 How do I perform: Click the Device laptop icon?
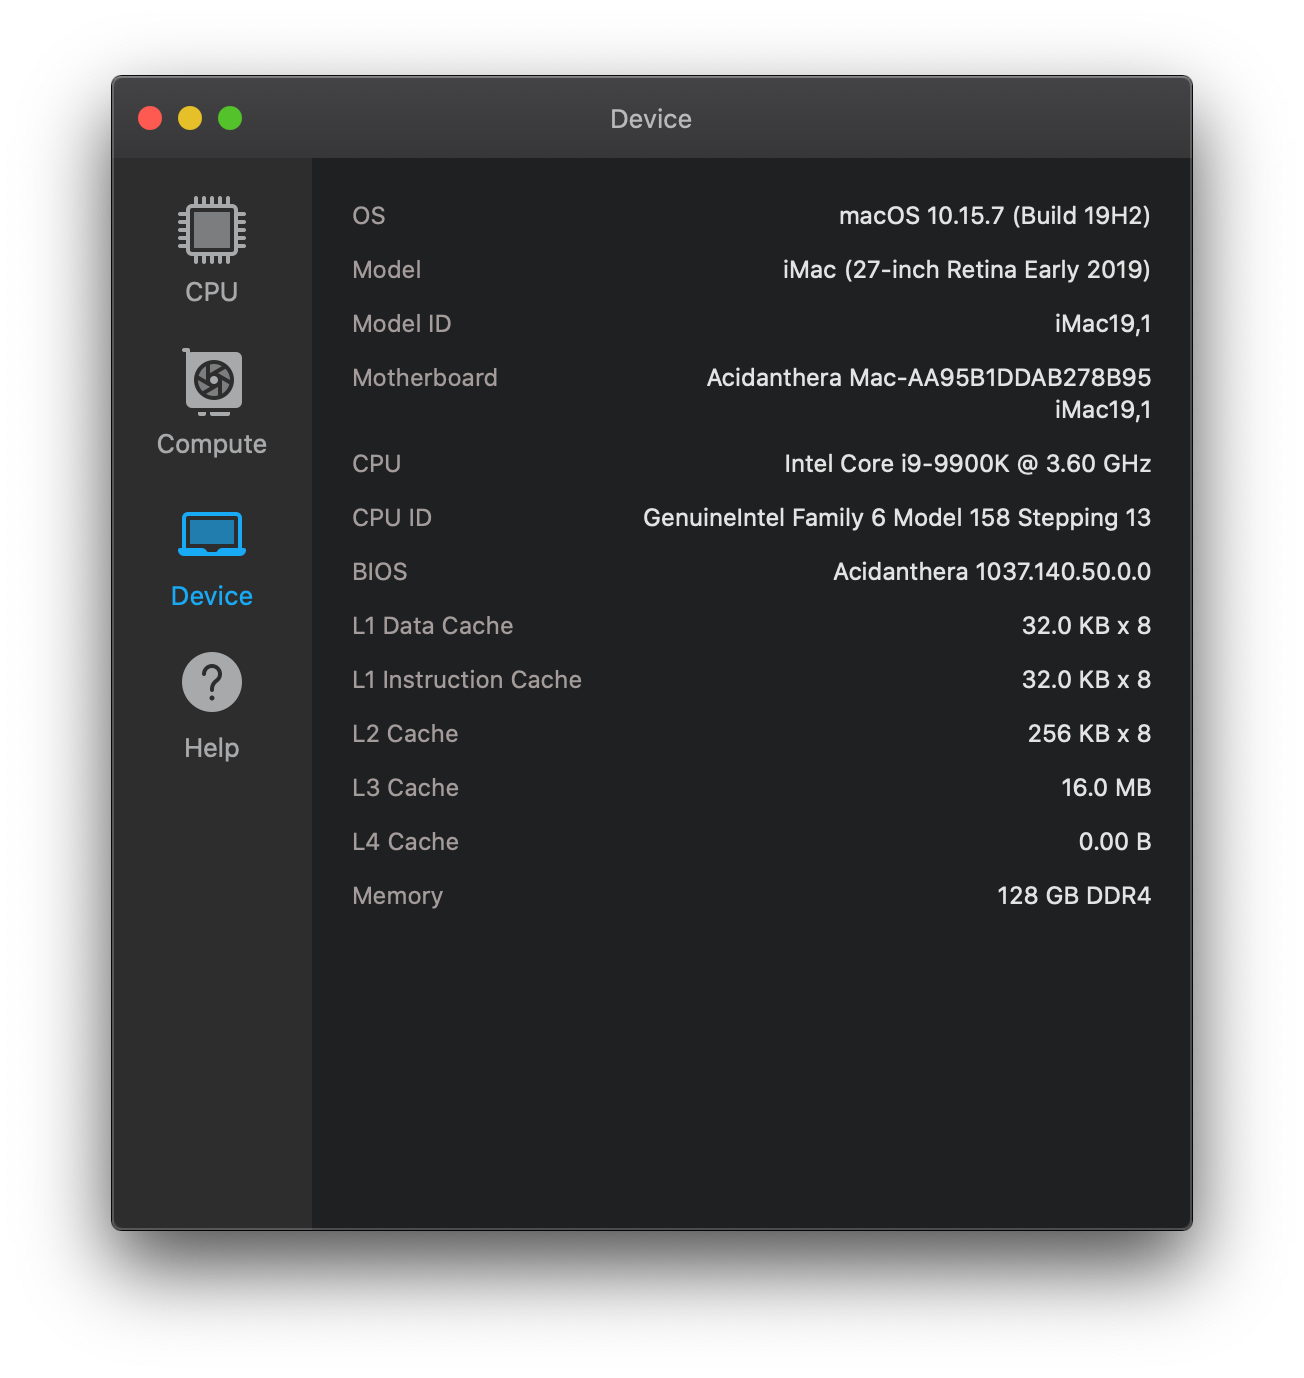click(x=212, y=534)
